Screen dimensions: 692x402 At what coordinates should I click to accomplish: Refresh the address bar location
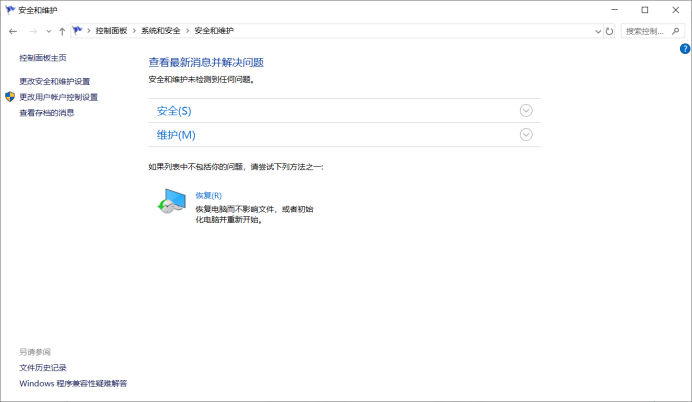click(610, 31)
